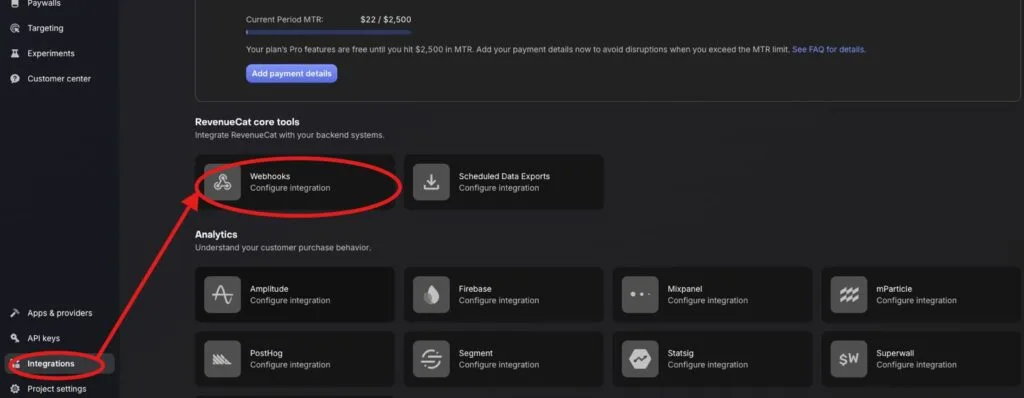
Task: Click the Analytics section heading
Action: [x=216, y=235]
